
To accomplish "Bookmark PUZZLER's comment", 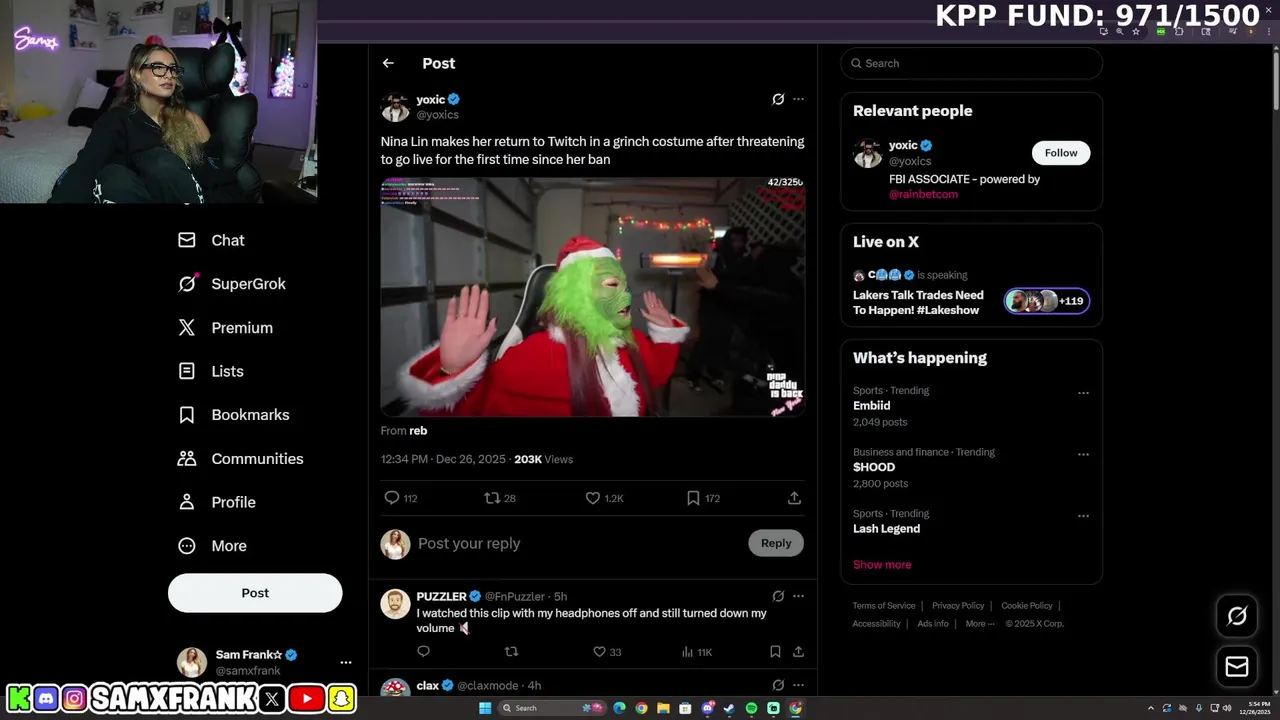I will pyautogui.click(x=775, y=652).
